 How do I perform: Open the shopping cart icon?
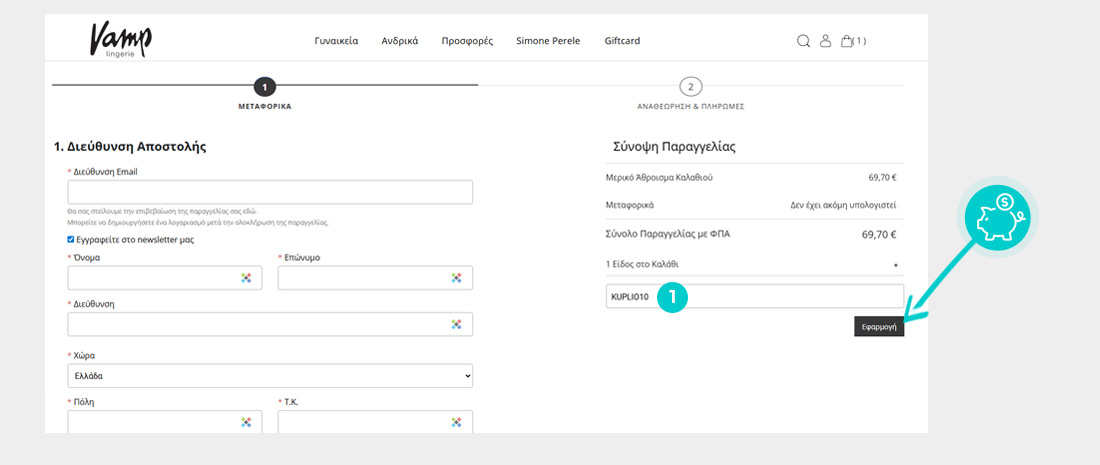tap(848, 41)
